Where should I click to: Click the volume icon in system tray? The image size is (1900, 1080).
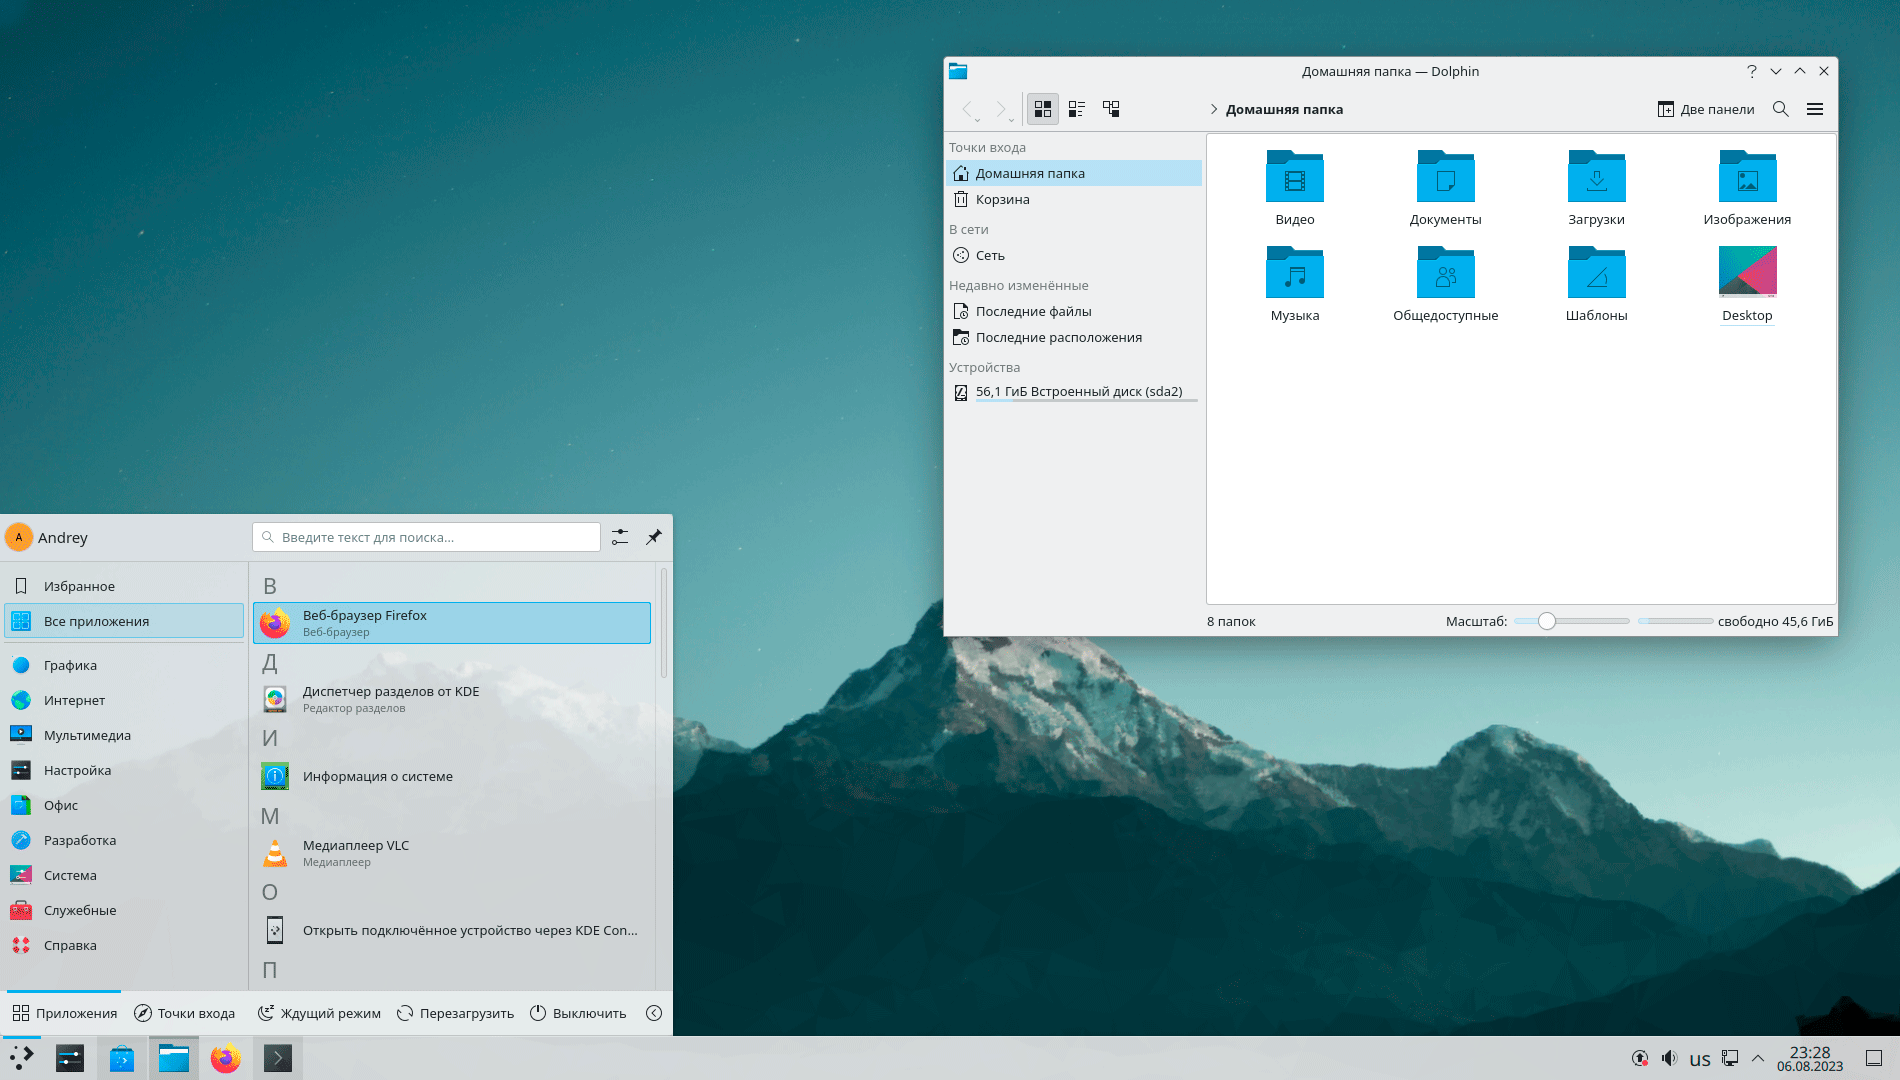1669,1058
